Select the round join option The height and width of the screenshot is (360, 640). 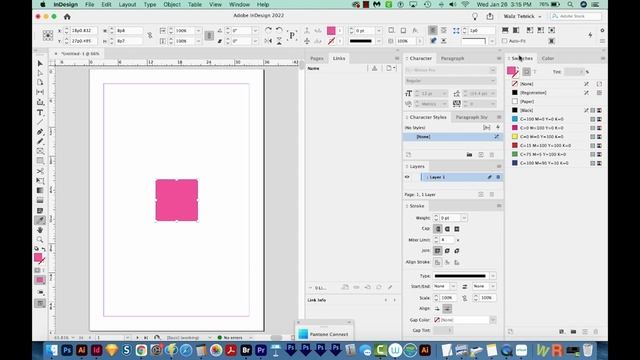tap(447, 251)
